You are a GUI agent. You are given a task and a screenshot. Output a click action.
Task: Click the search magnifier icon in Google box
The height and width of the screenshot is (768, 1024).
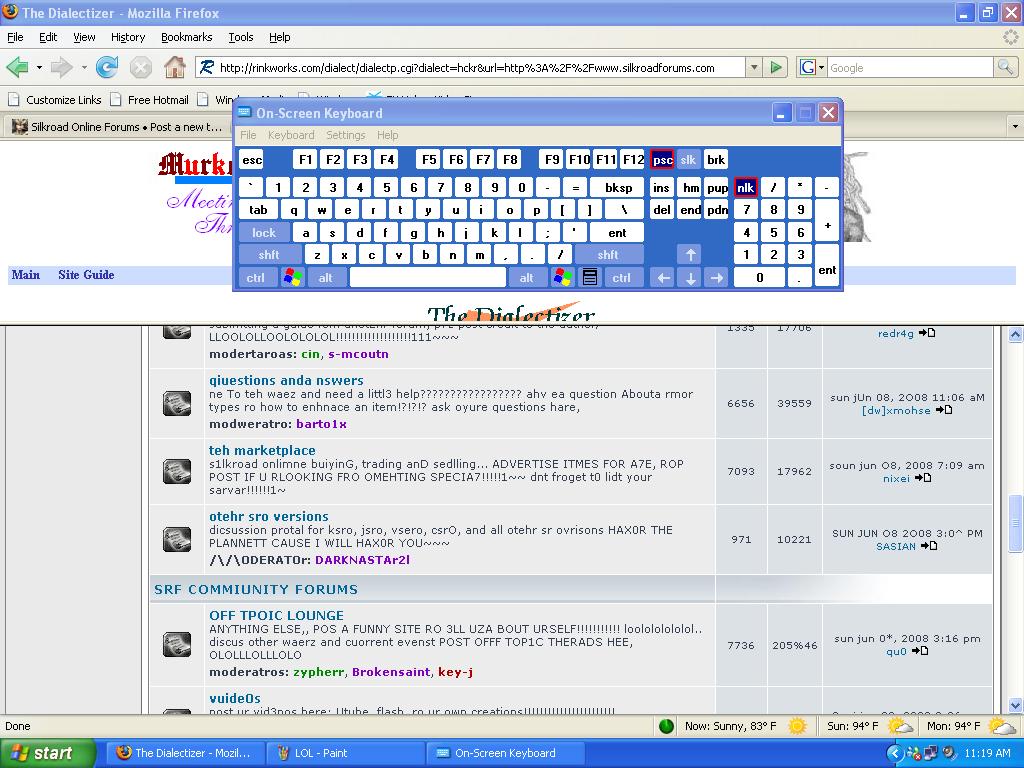(1005, 68)
